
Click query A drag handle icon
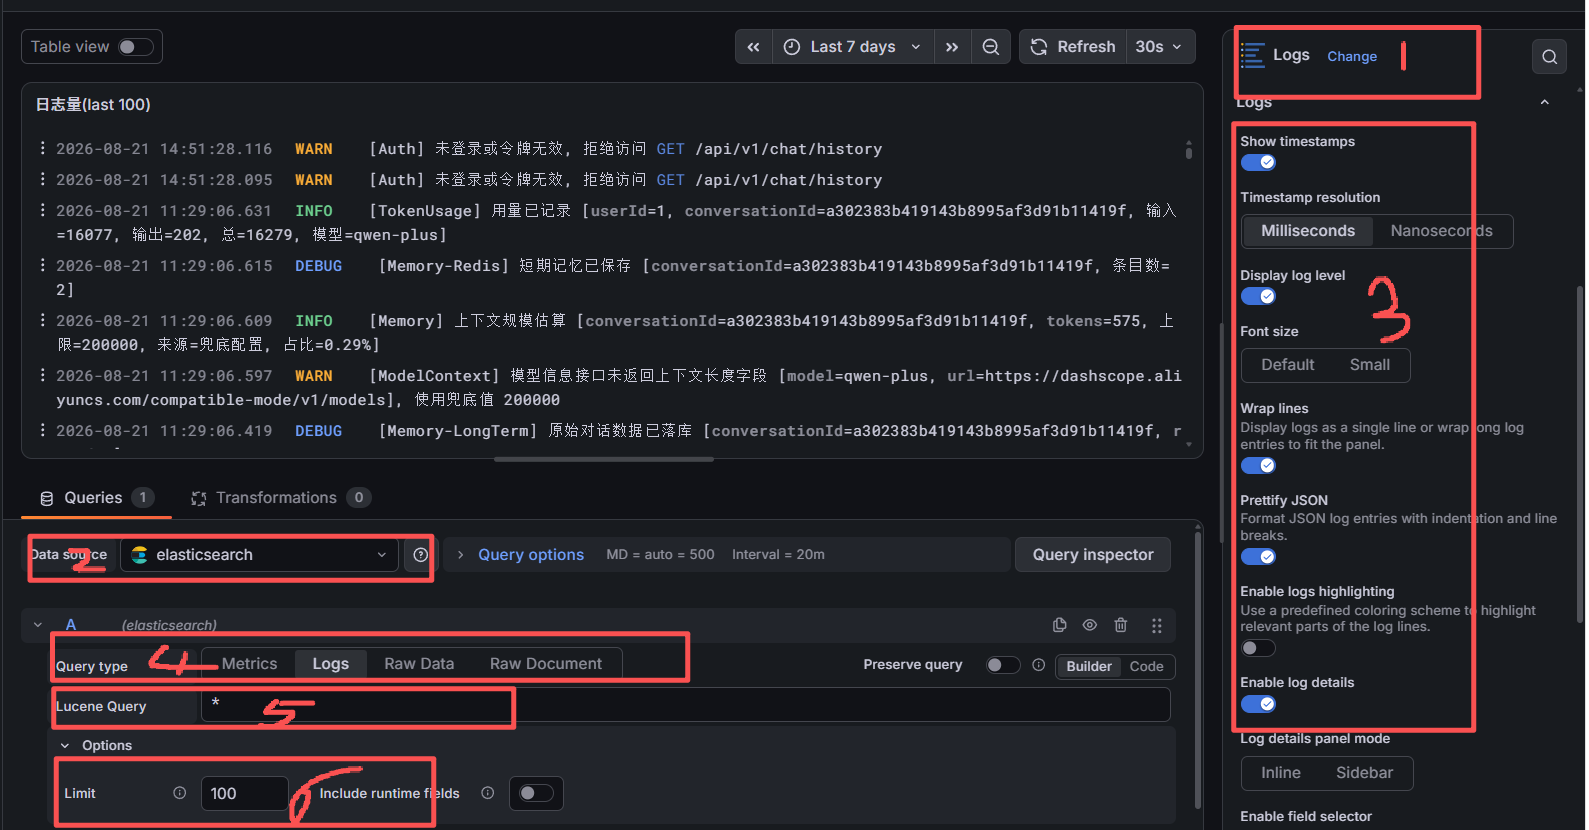(x=1156, y=625)
